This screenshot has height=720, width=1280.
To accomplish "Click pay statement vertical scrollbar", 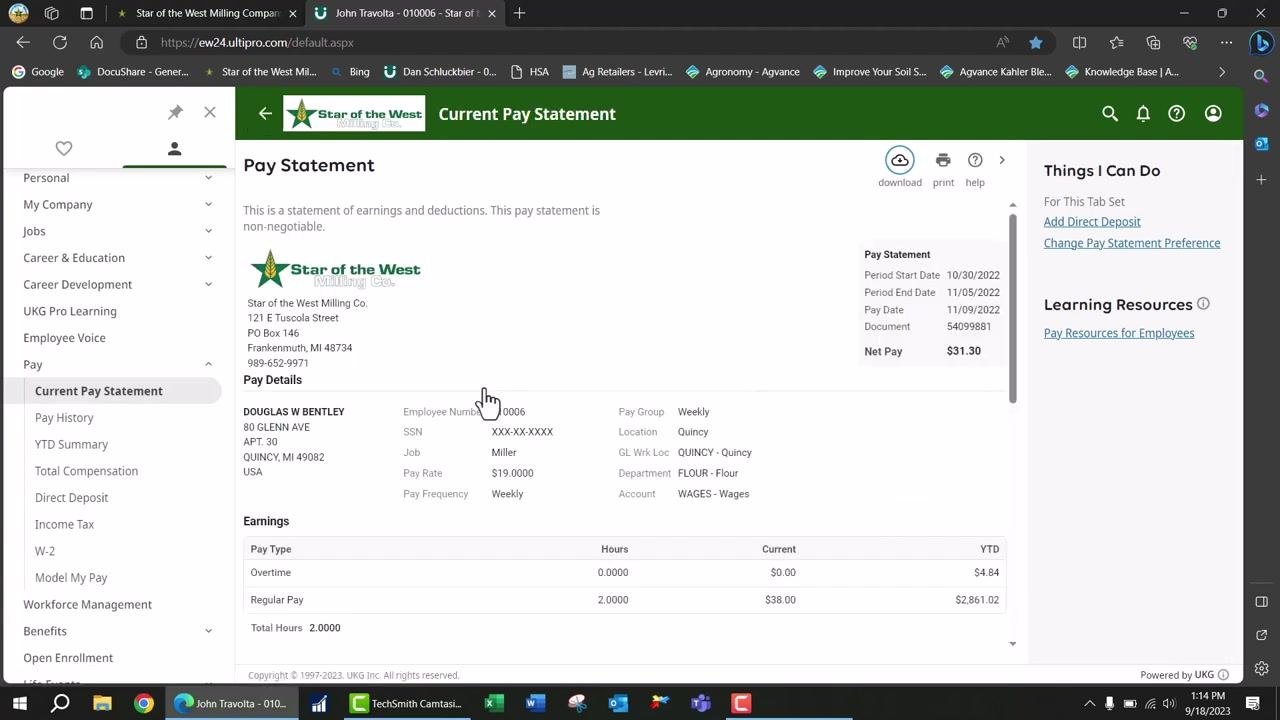I will coord(1012,310).
